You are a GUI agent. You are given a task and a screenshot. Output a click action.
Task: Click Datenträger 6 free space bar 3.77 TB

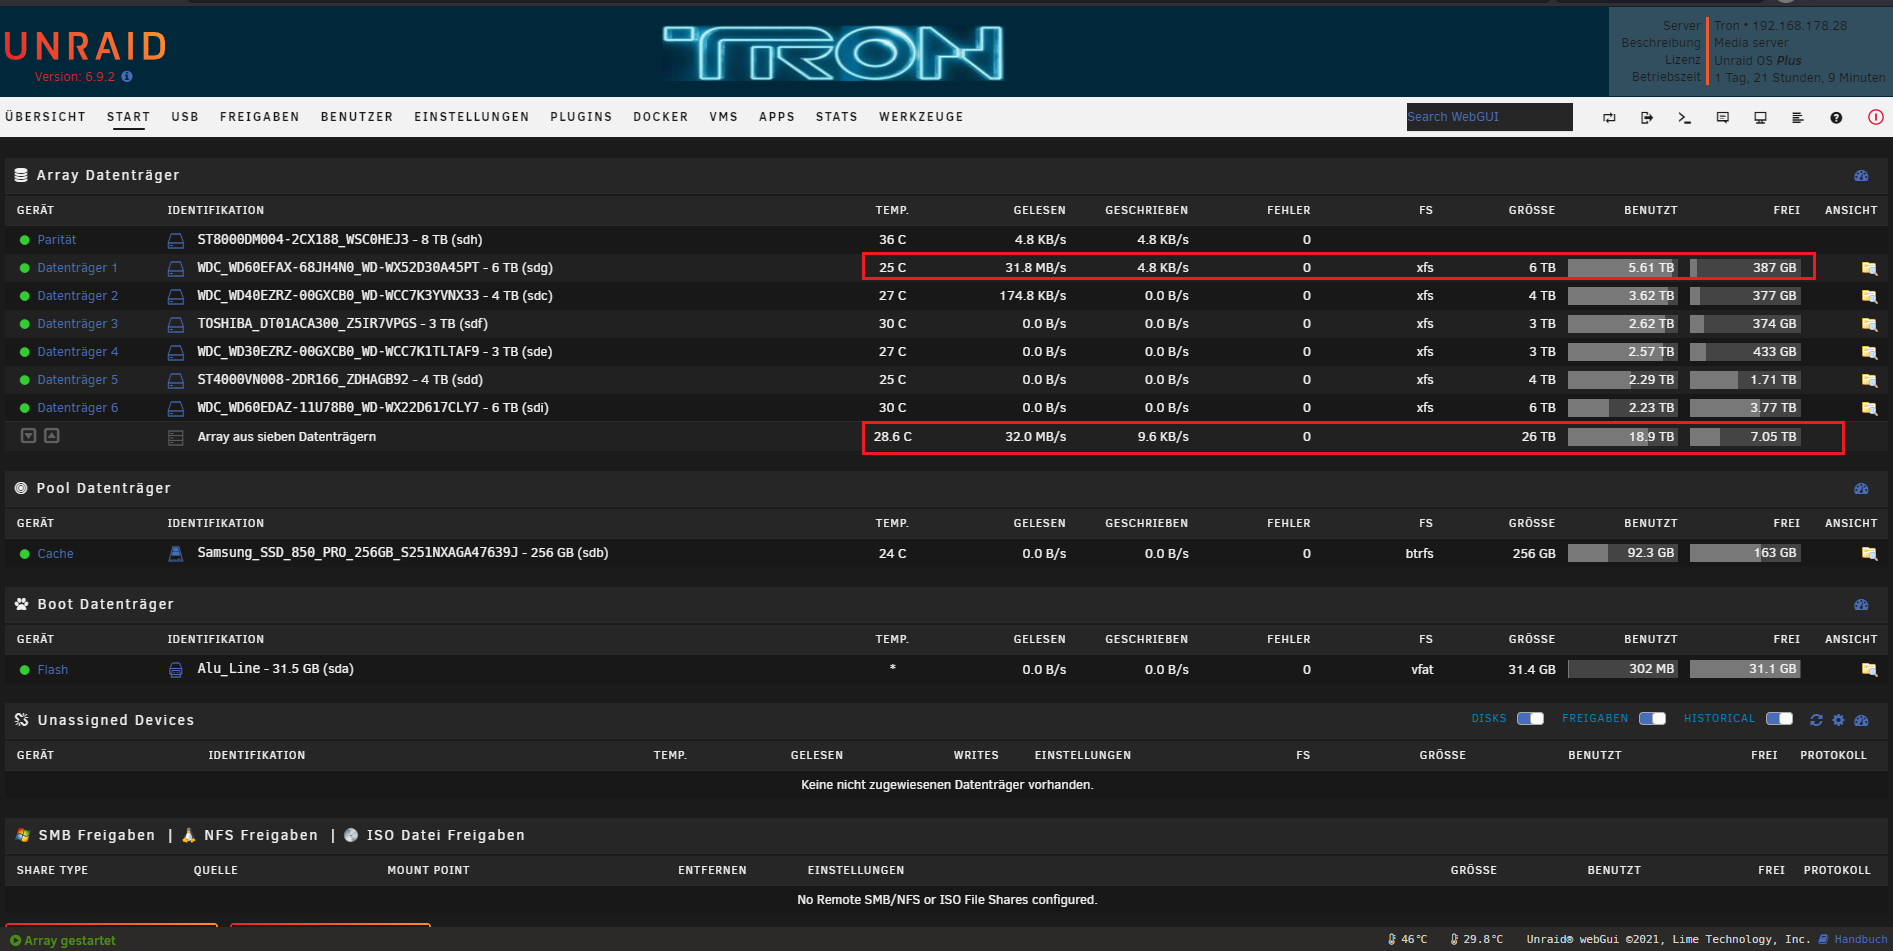click(x=1745, y=408)
